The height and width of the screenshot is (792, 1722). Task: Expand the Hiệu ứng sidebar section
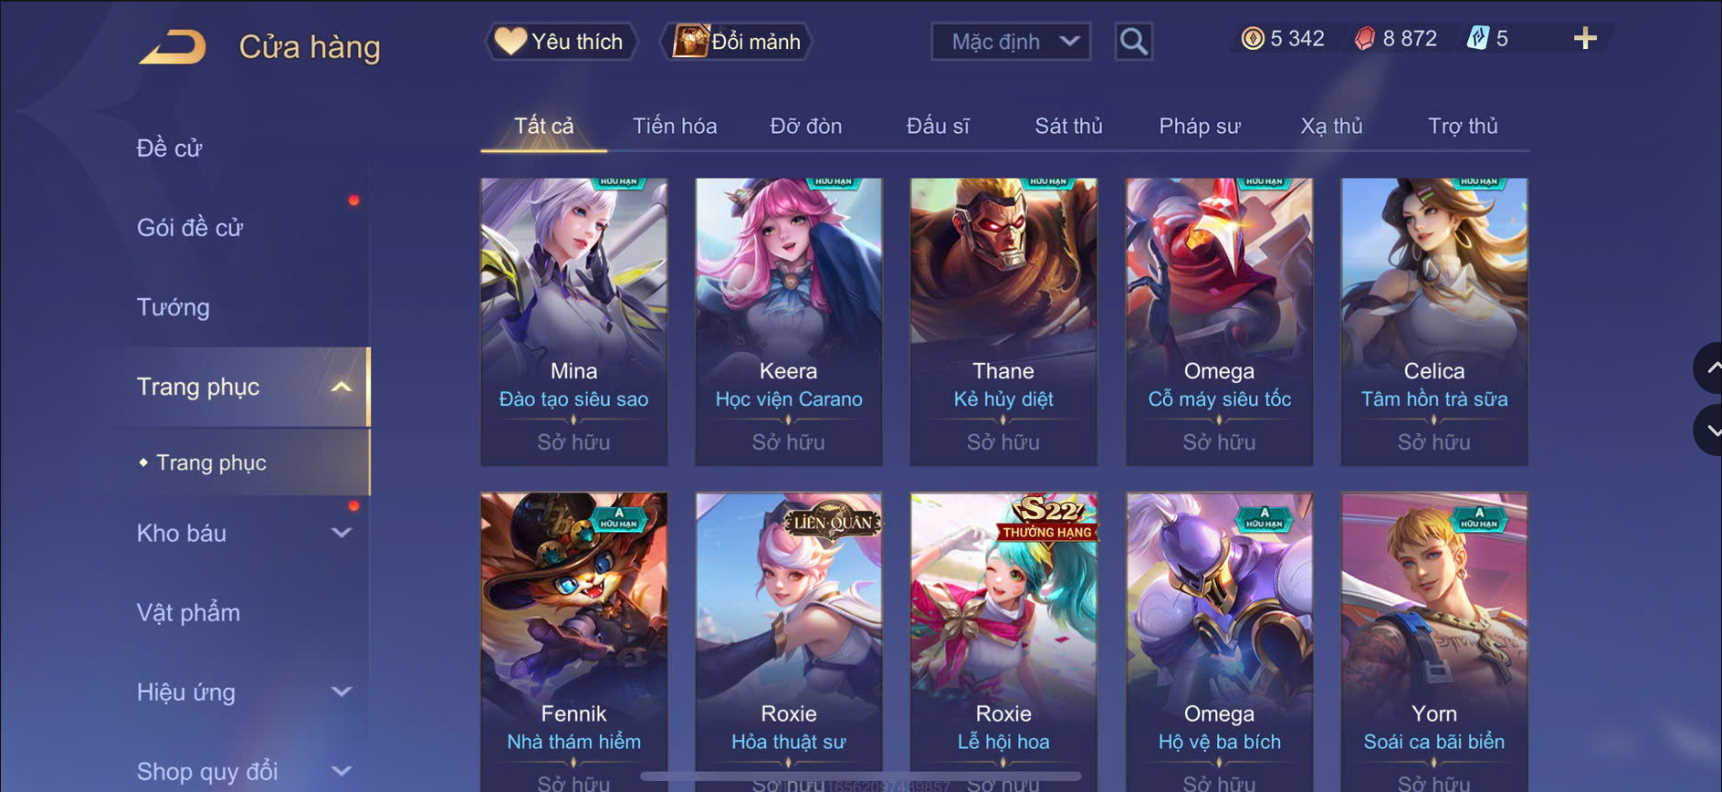pyautogui.click(x=341, y=692)
